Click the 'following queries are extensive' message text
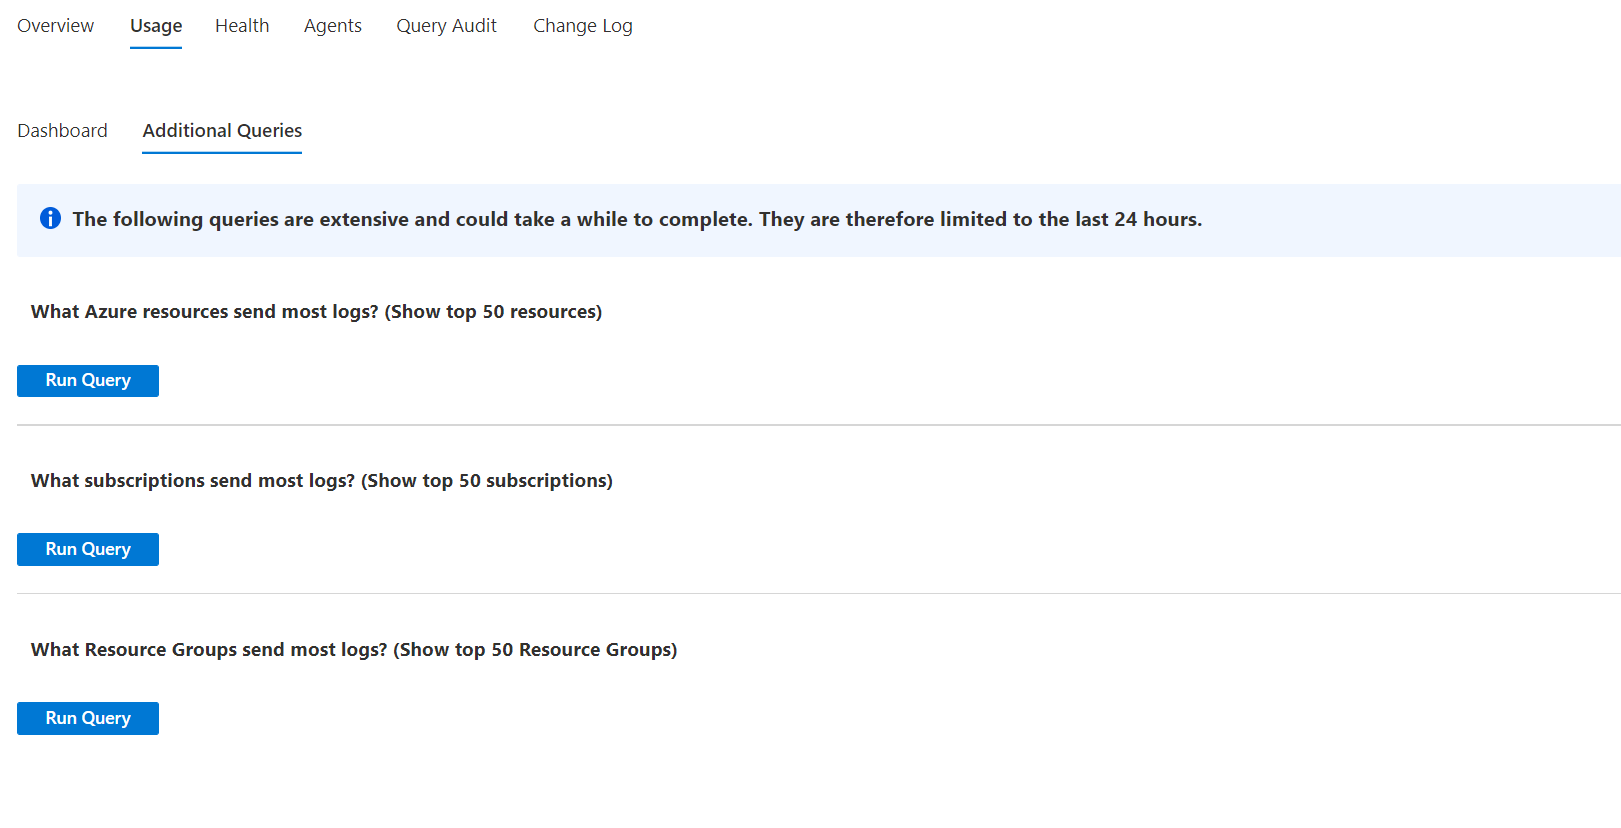Screen dimensions: 1621x828 click(x=260, y=219)
